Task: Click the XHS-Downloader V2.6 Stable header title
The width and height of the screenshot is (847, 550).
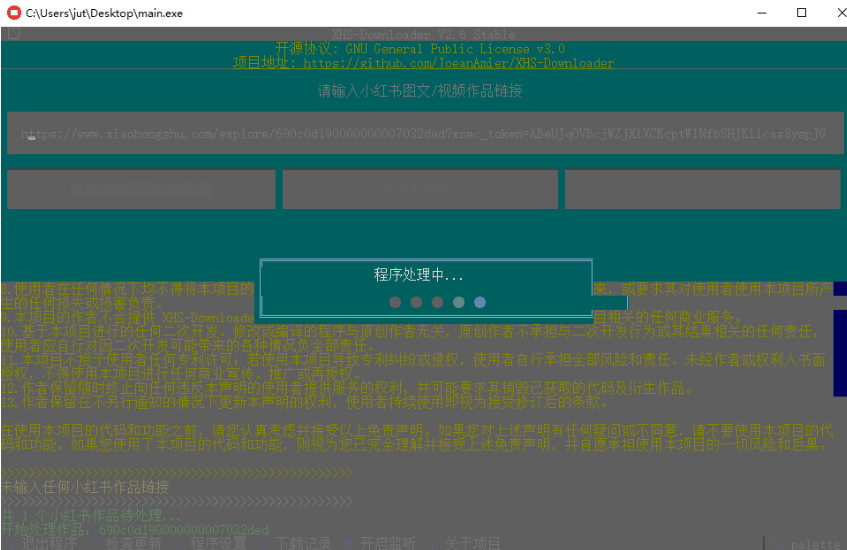Action: 424,34
